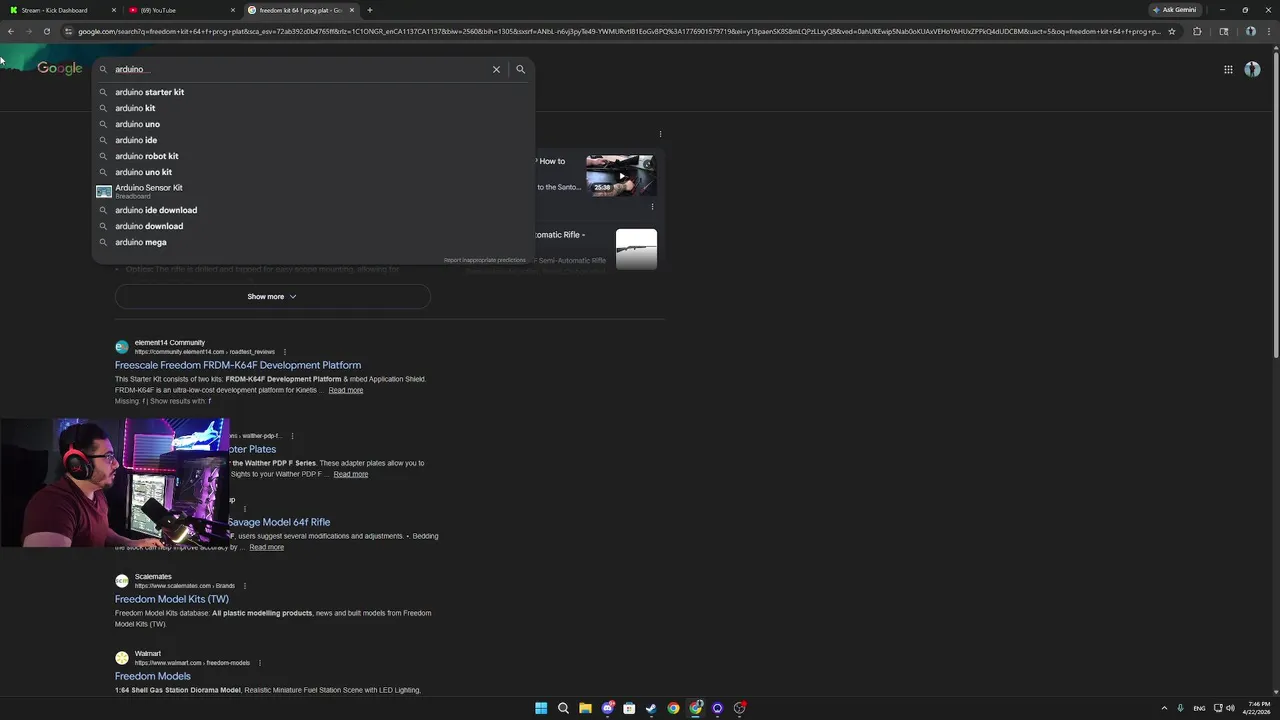Screen dimensions: 1280x720
Task: Open a new browser tab with plus
Action: [x=370, y=10]
